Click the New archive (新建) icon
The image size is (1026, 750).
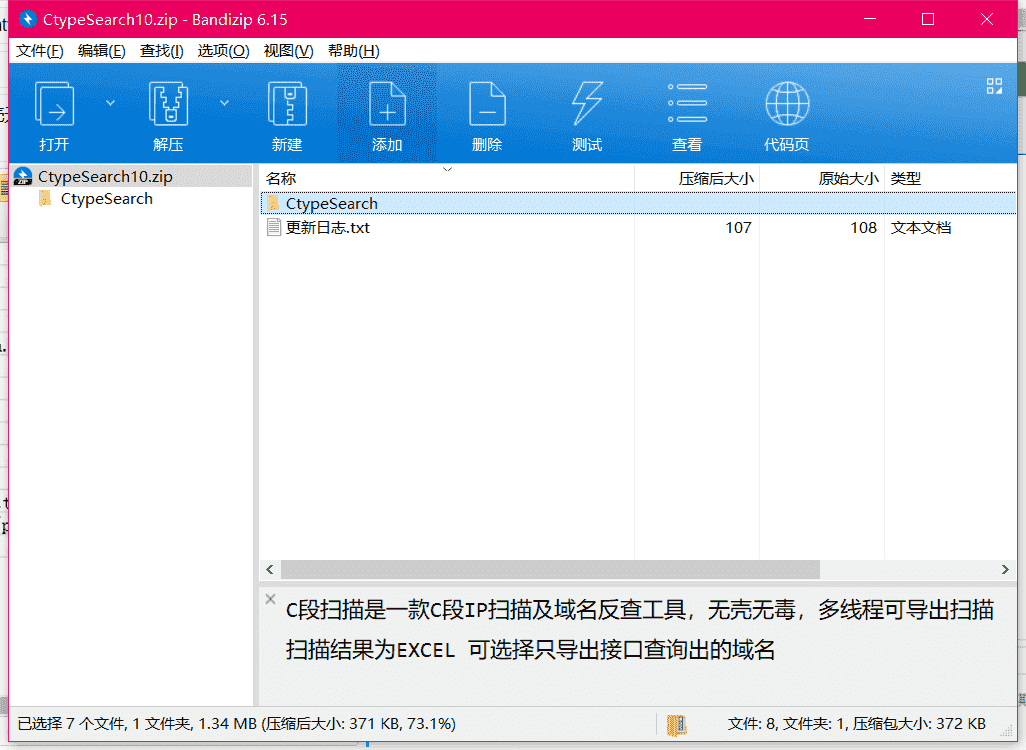[x=287, y=103]
